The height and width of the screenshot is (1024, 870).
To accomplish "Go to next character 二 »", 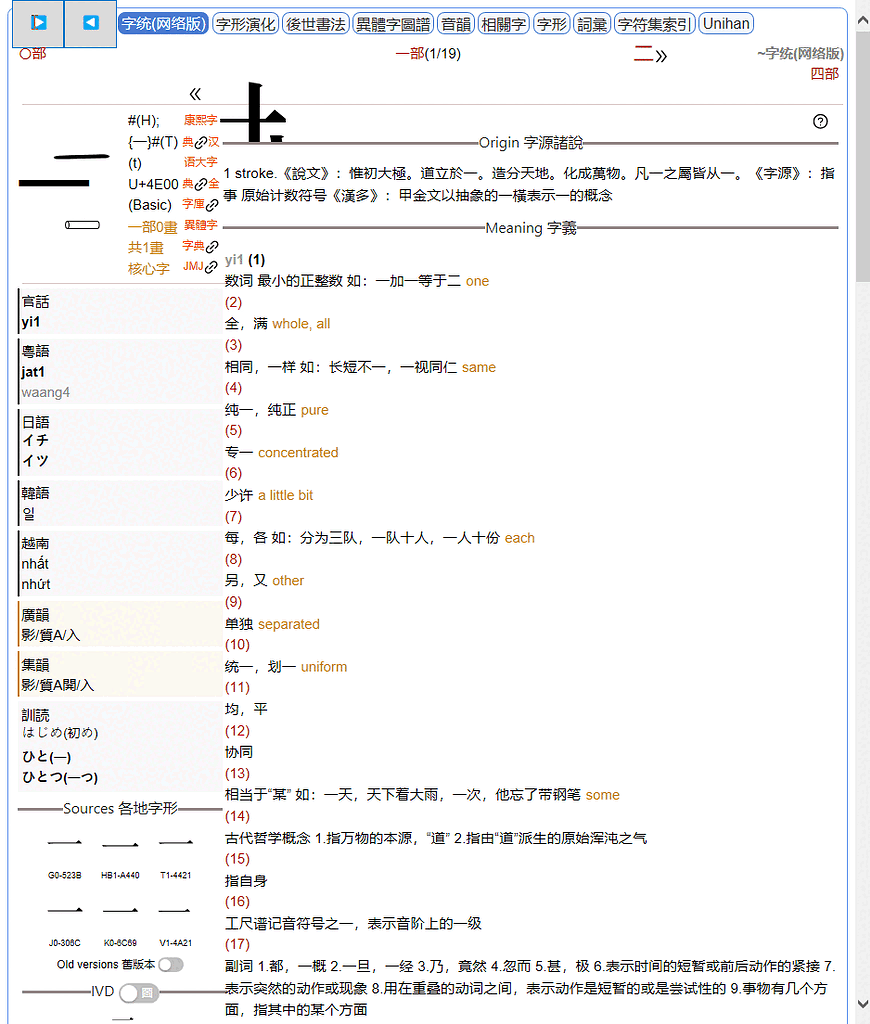I will tap(651, 54).
